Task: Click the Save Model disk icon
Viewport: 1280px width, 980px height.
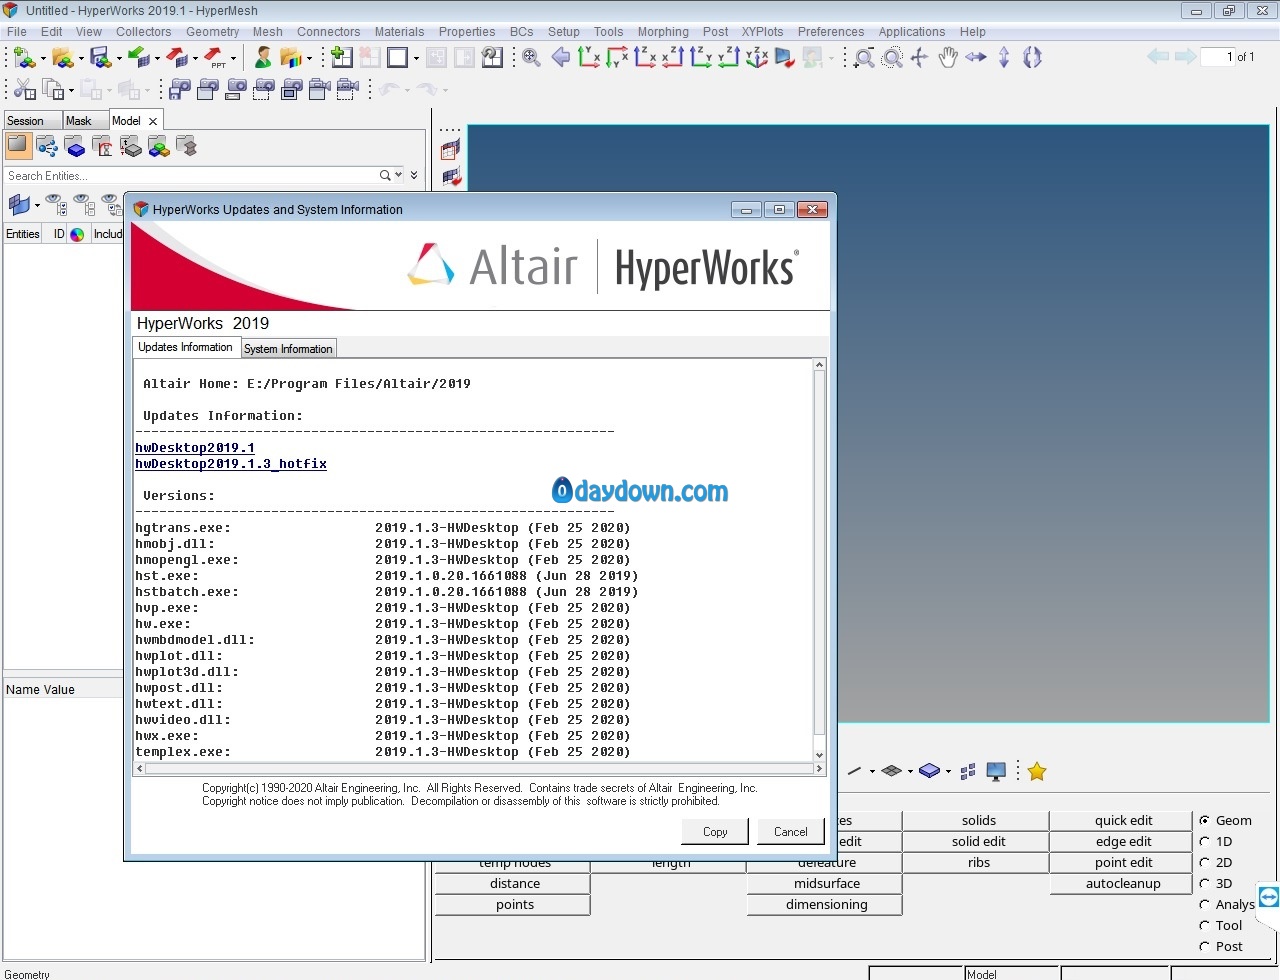Action: [100, 57]
